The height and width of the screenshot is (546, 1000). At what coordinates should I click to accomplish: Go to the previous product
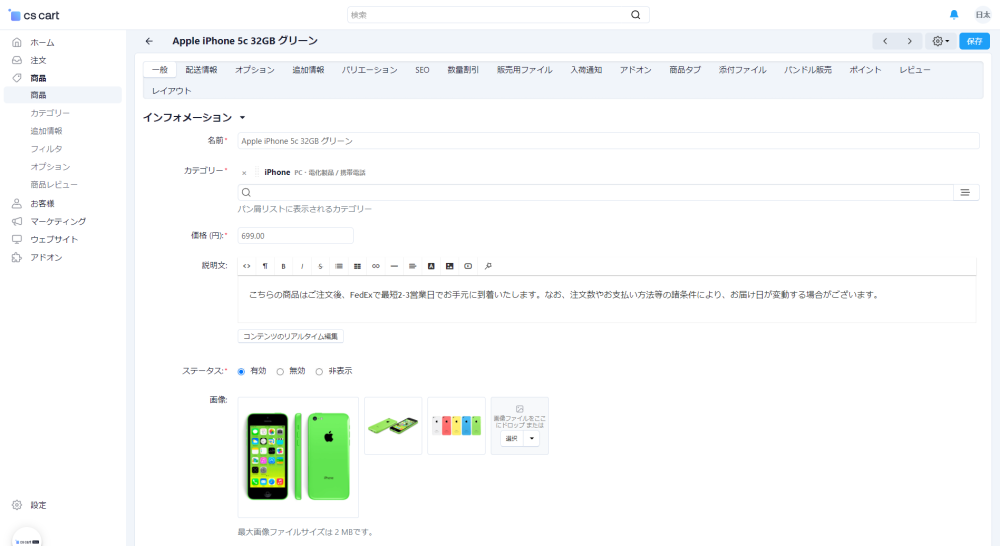point(885,41)
